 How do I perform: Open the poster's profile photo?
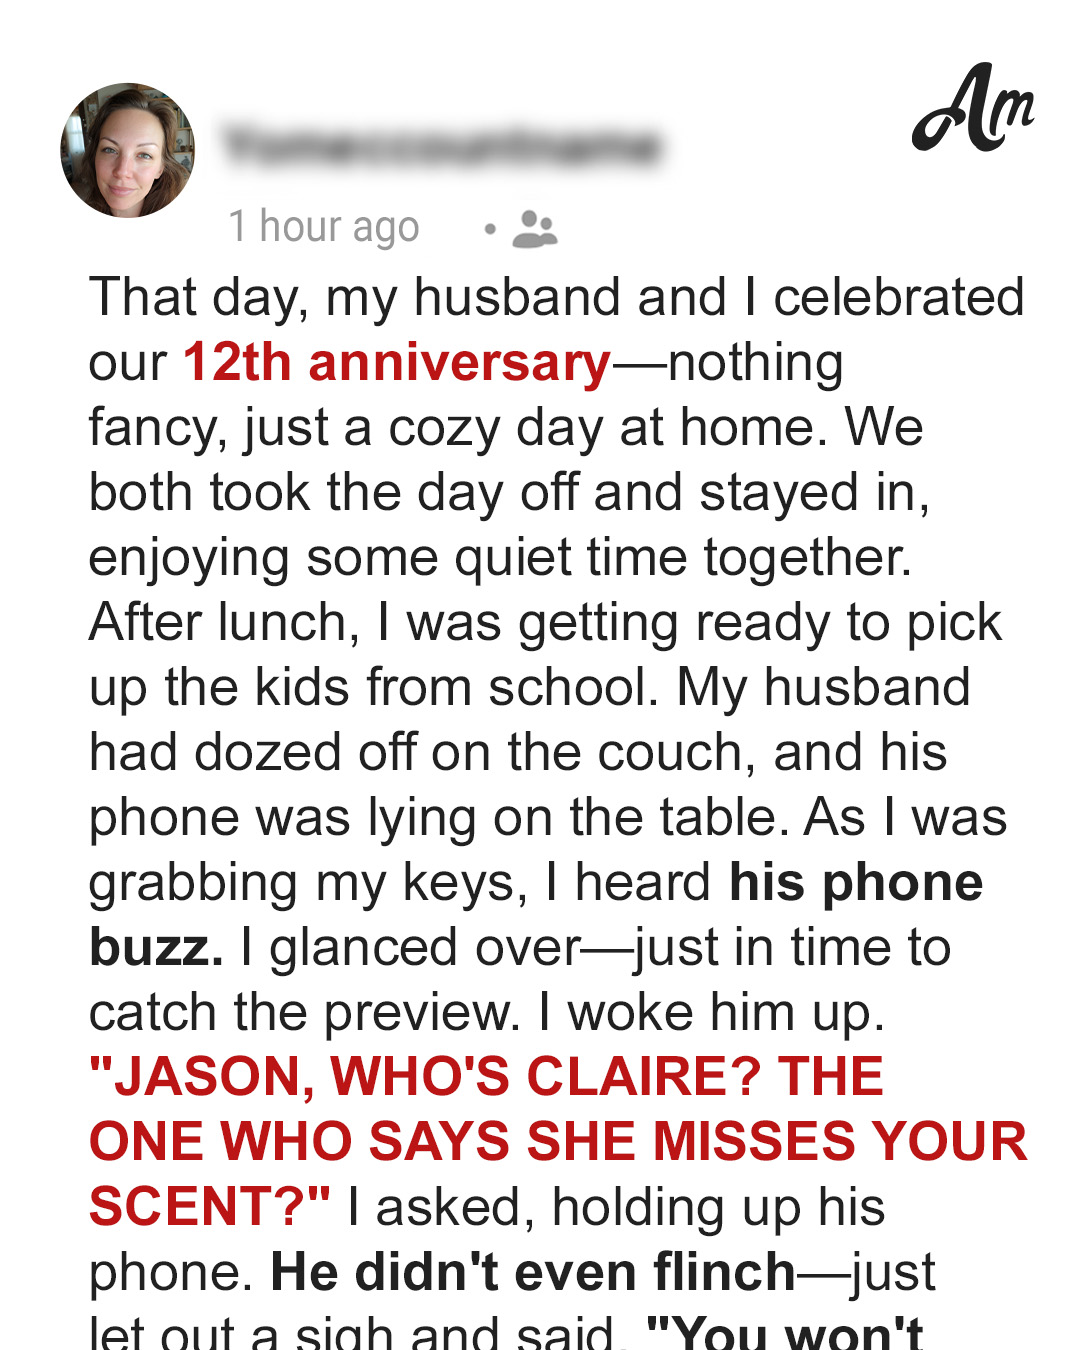click(128, 151)
